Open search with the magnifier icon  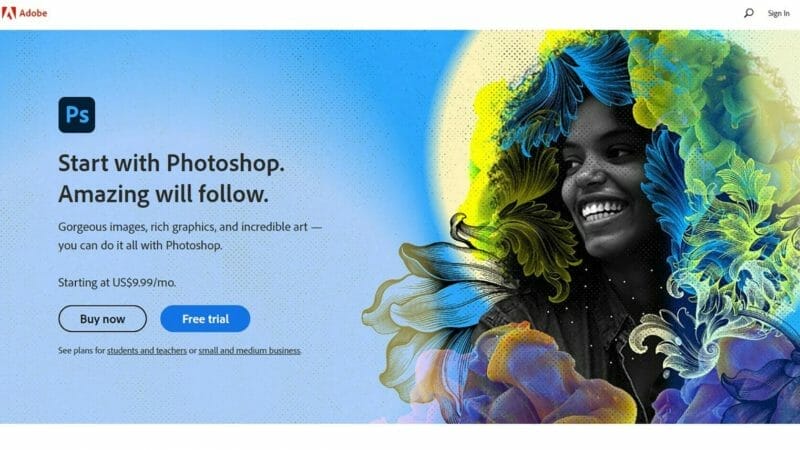748,13
